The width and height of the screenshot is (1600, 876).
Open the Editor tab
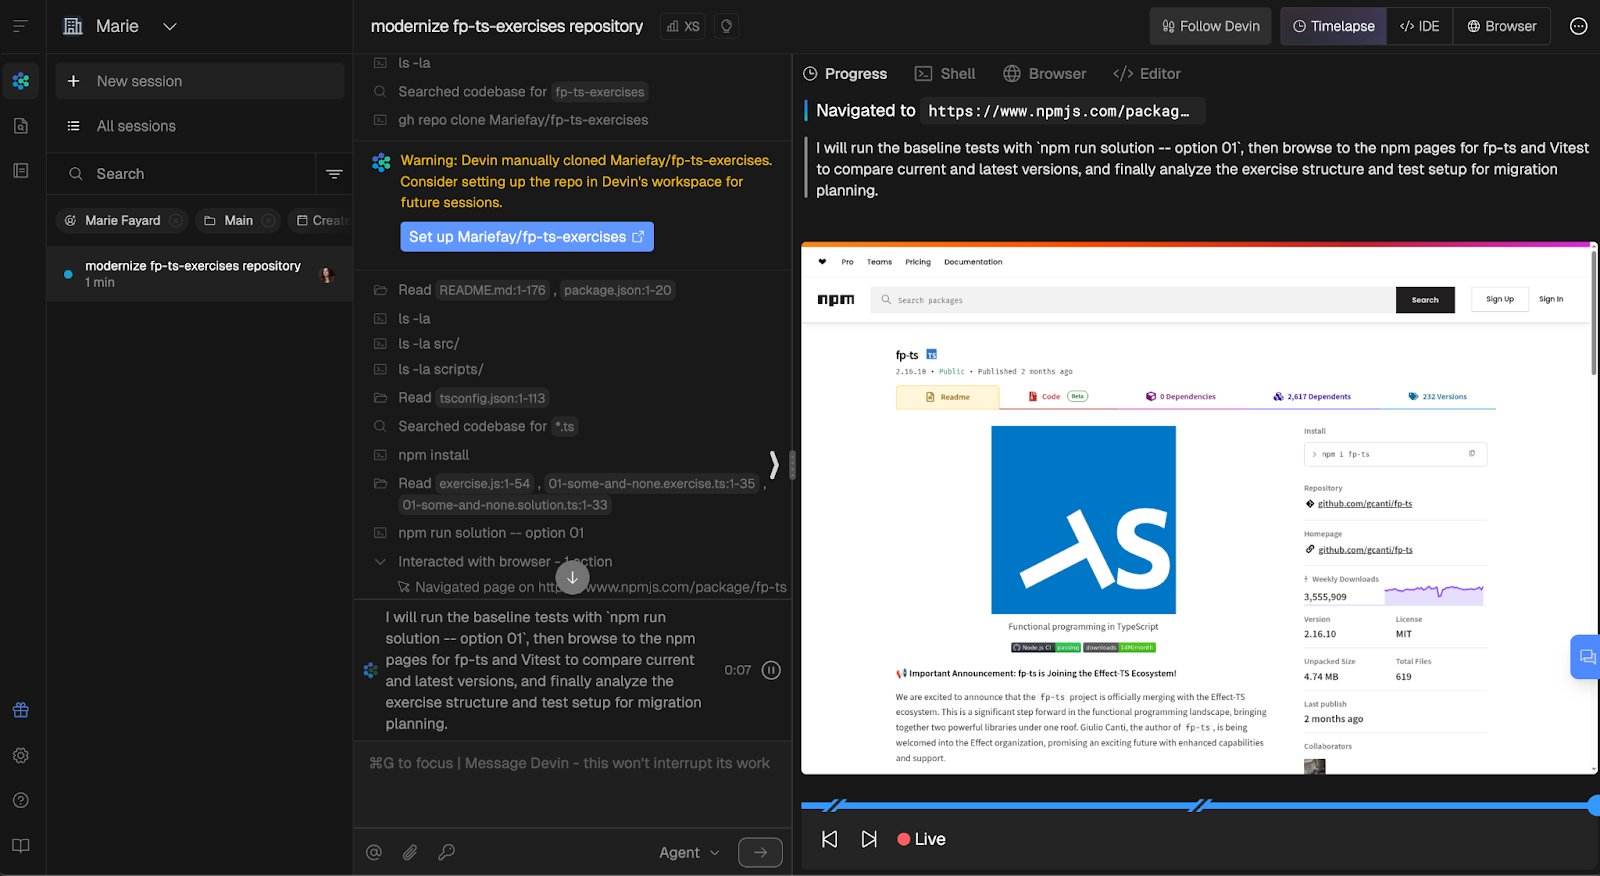[x=1146, y=74]
